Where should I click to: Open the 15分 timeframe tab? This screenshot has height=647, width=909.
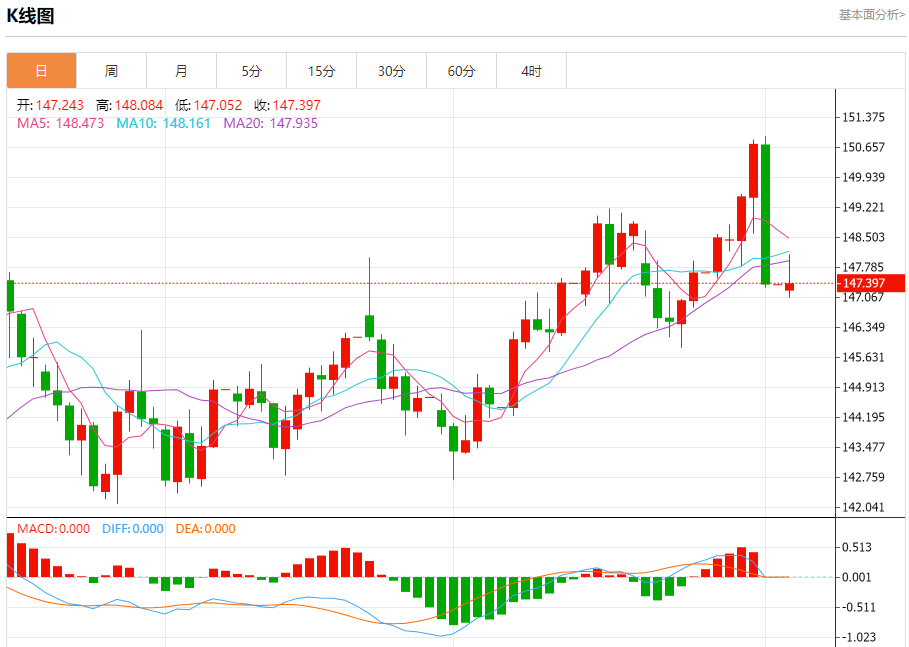(x=322, y=71)
